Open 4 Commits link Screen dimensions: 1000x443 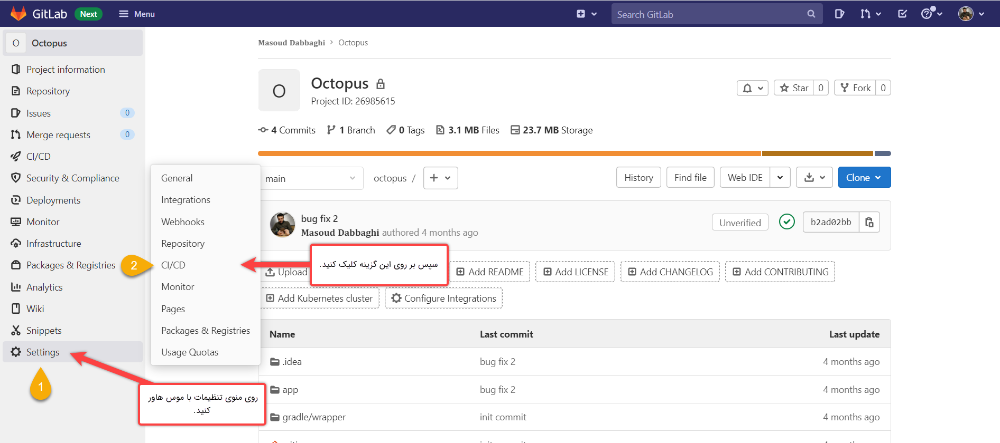287,130
